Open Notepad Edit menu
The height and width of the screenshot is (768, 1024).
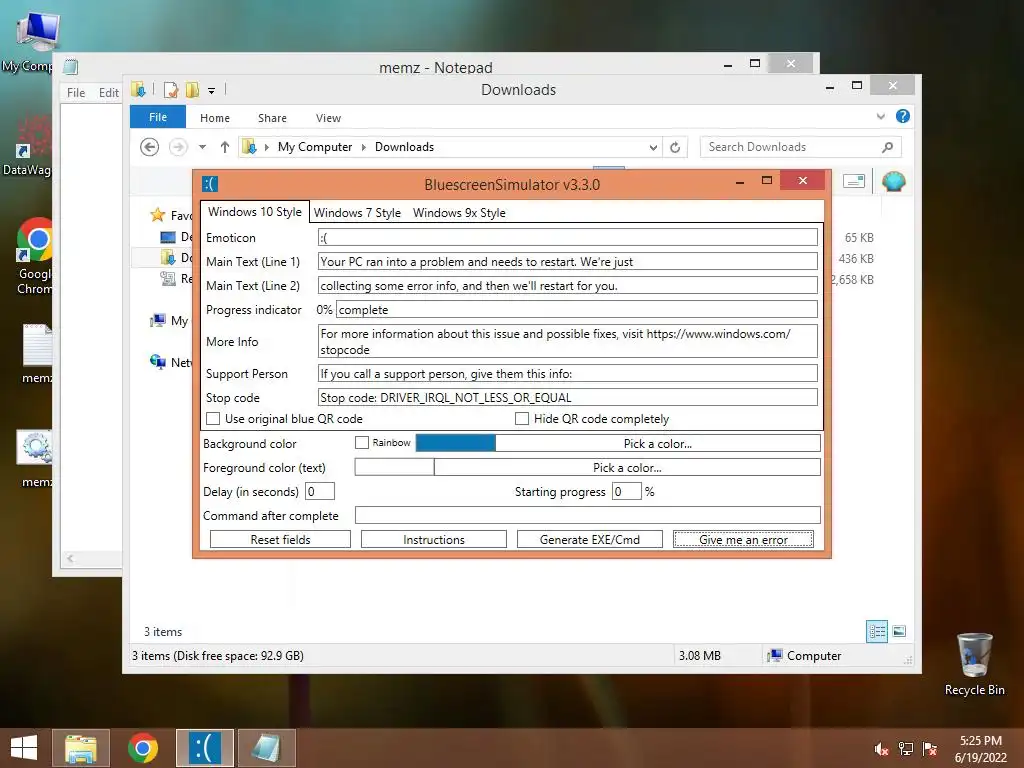(108, 93)
